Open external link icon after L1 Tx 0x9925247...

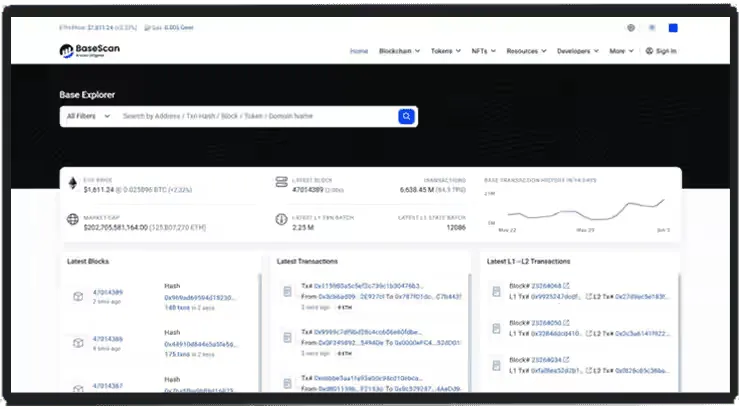(589, 297)
